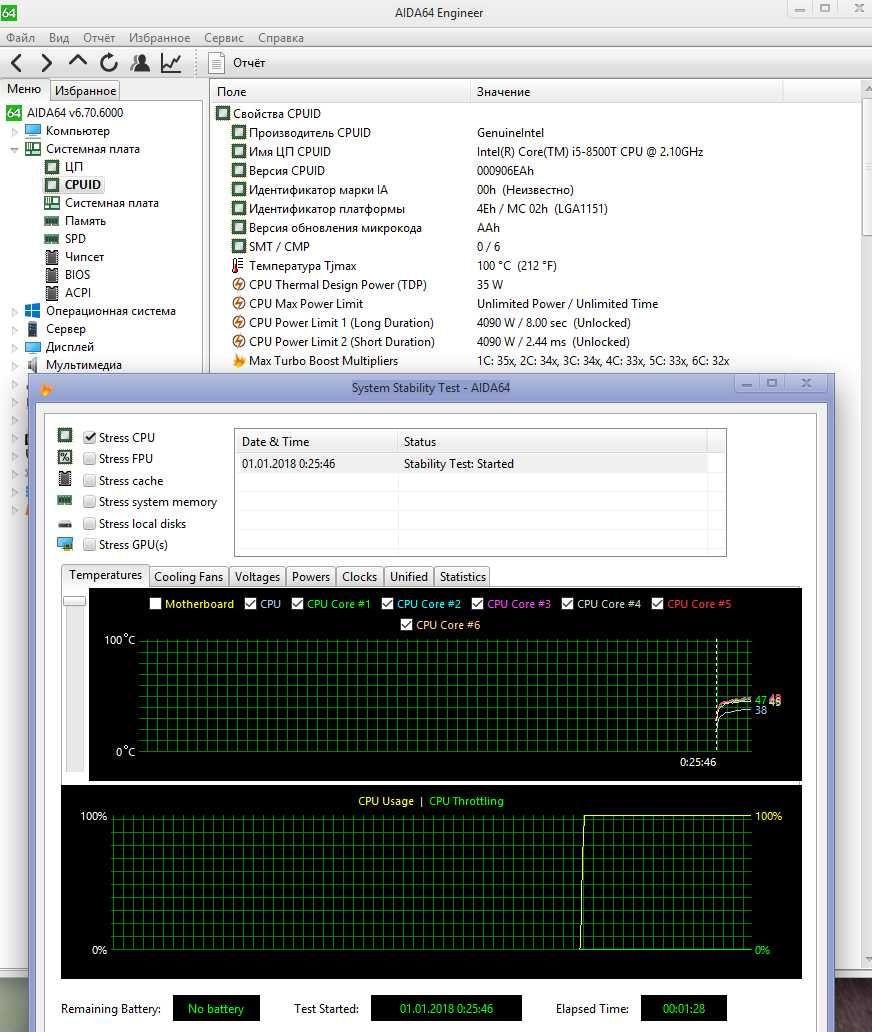Open the graph chart toolbar icon
Image resolution: width=872 pixels, height=1032 pixels.
point(171,63)
